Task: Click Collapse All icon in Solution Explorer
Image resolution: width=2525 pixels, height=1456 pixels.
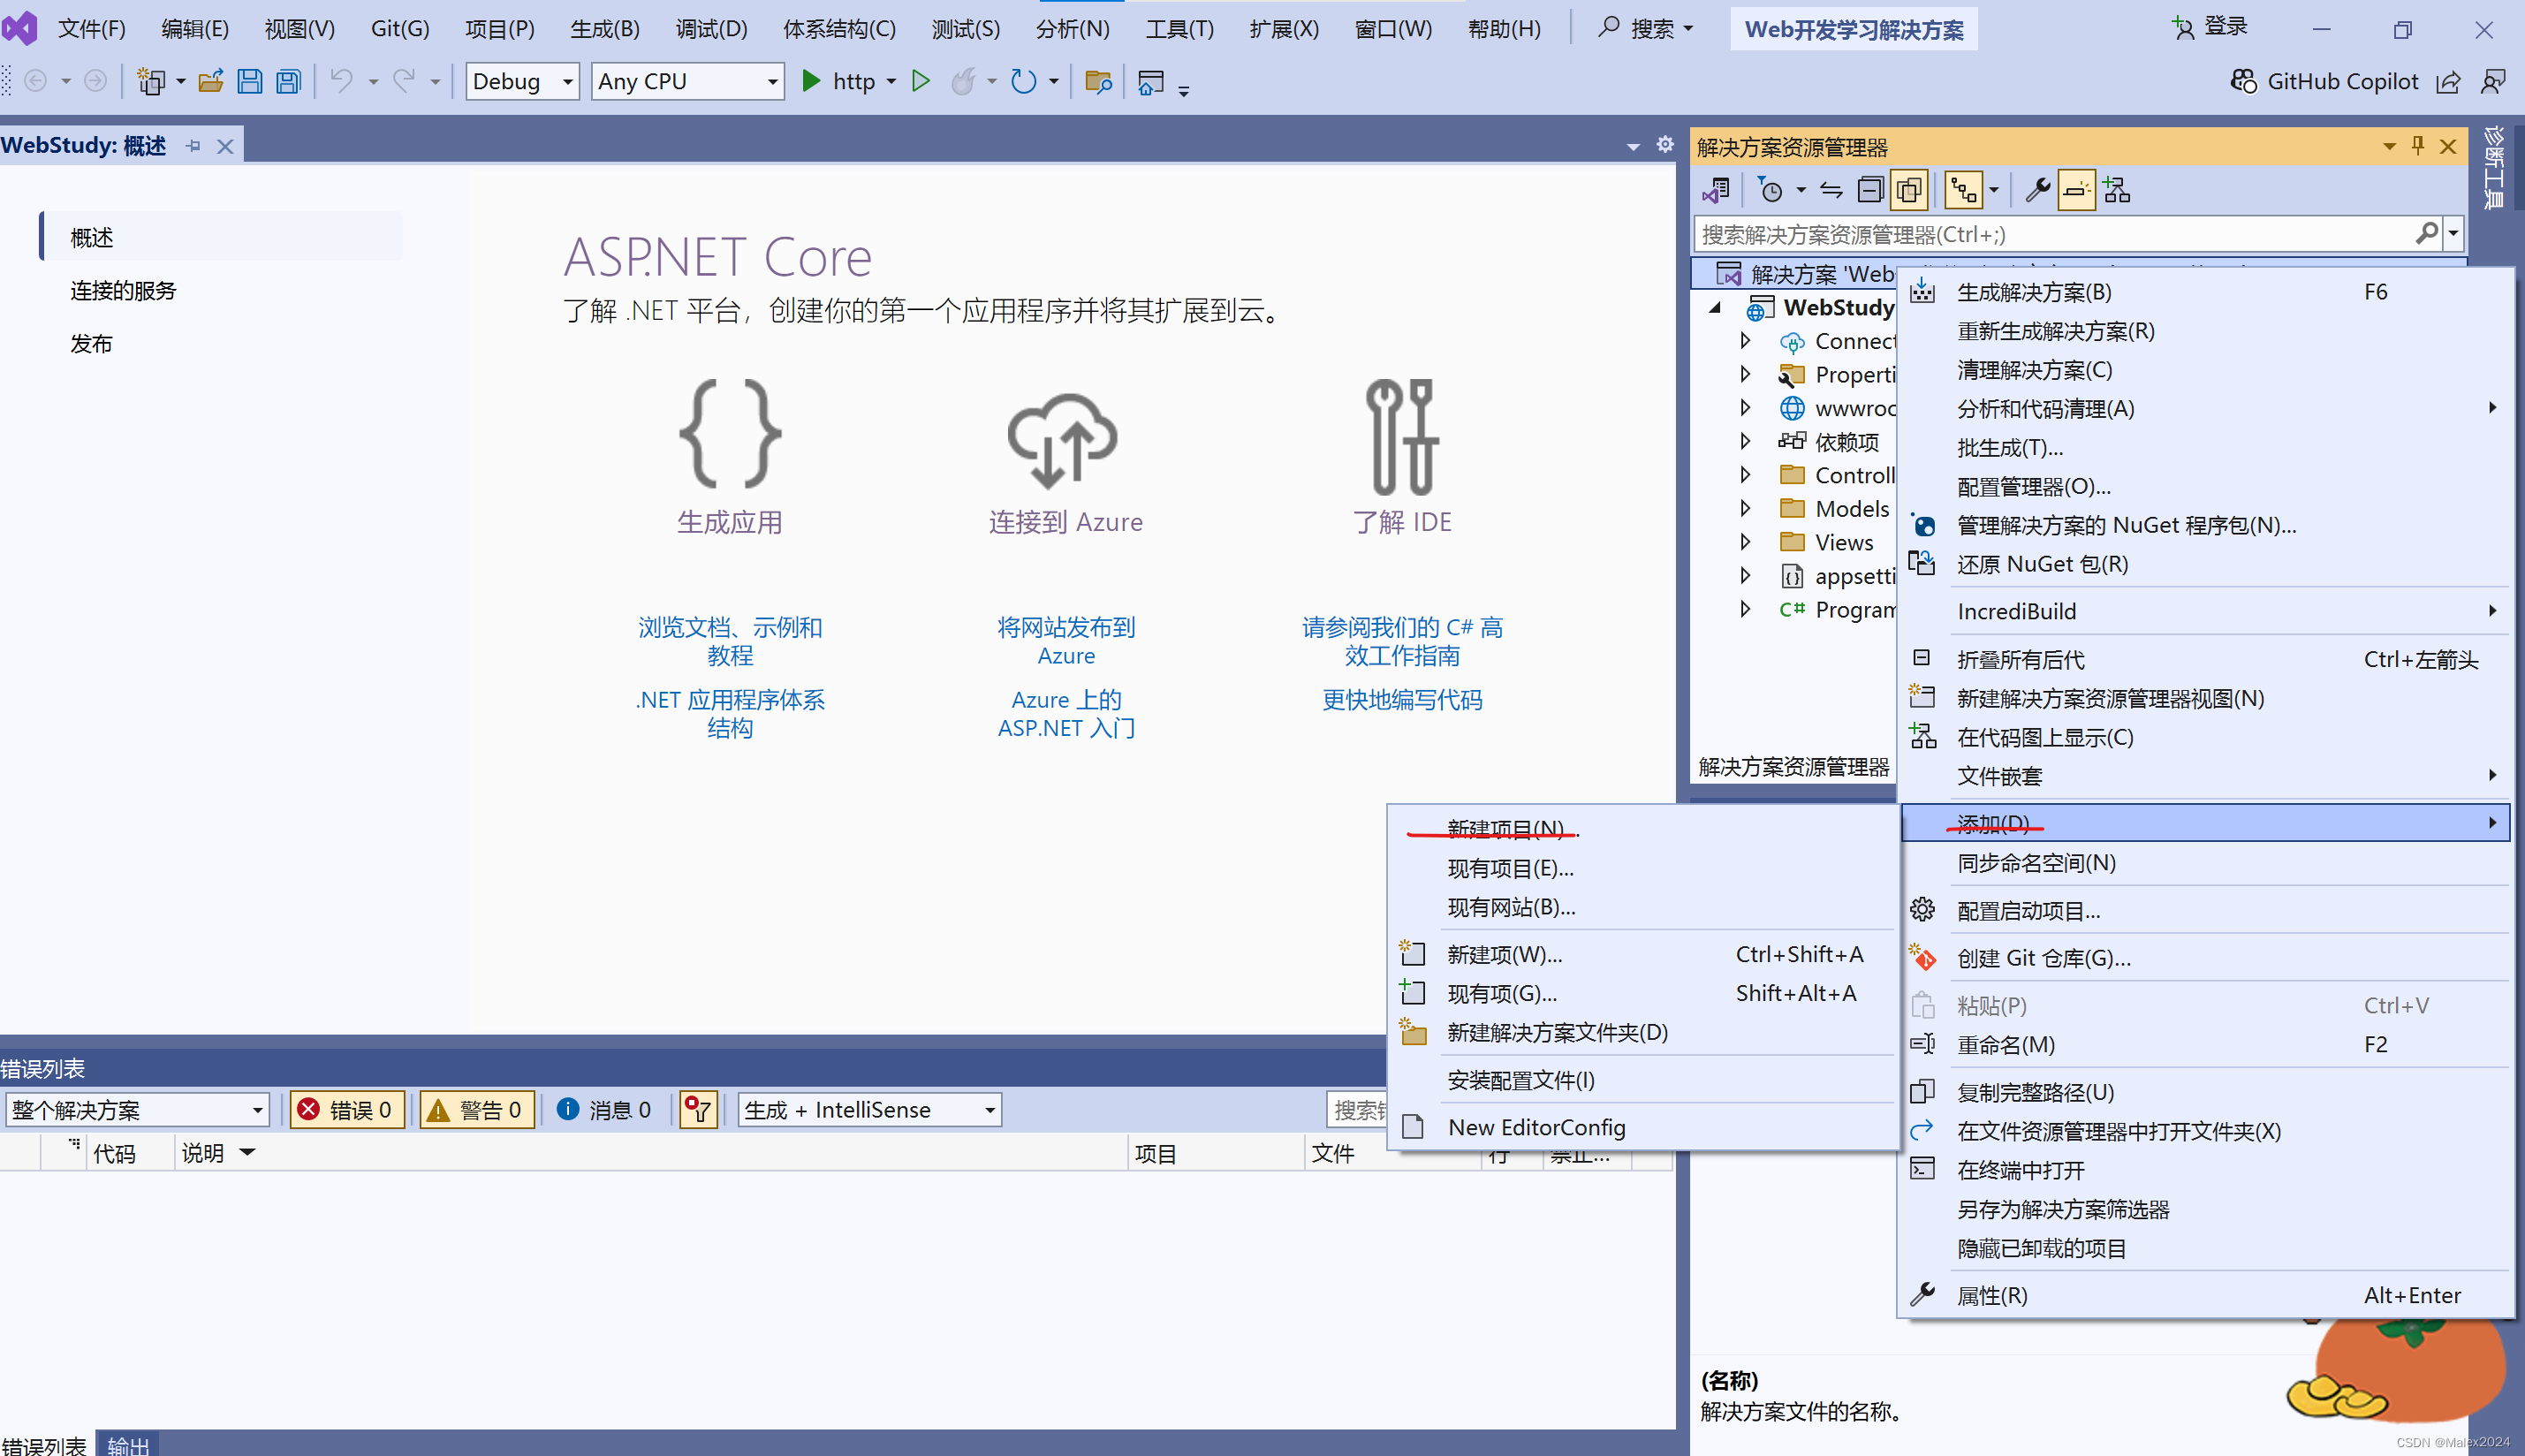Action: click(1870, 189)
